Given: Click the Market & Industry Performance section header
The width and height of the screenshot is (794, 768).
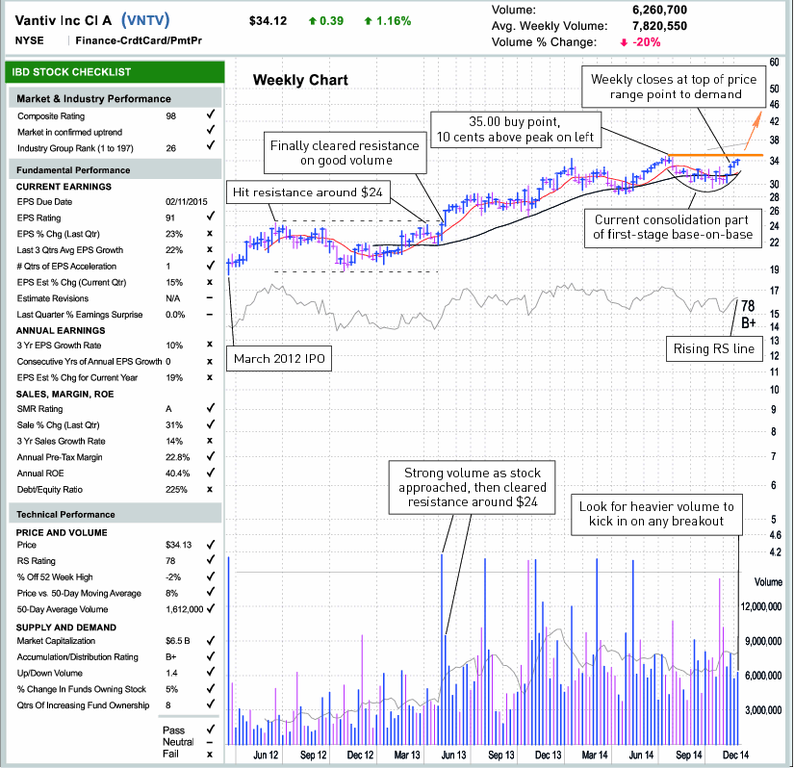Looking at the screenshot, I should 115,98.
